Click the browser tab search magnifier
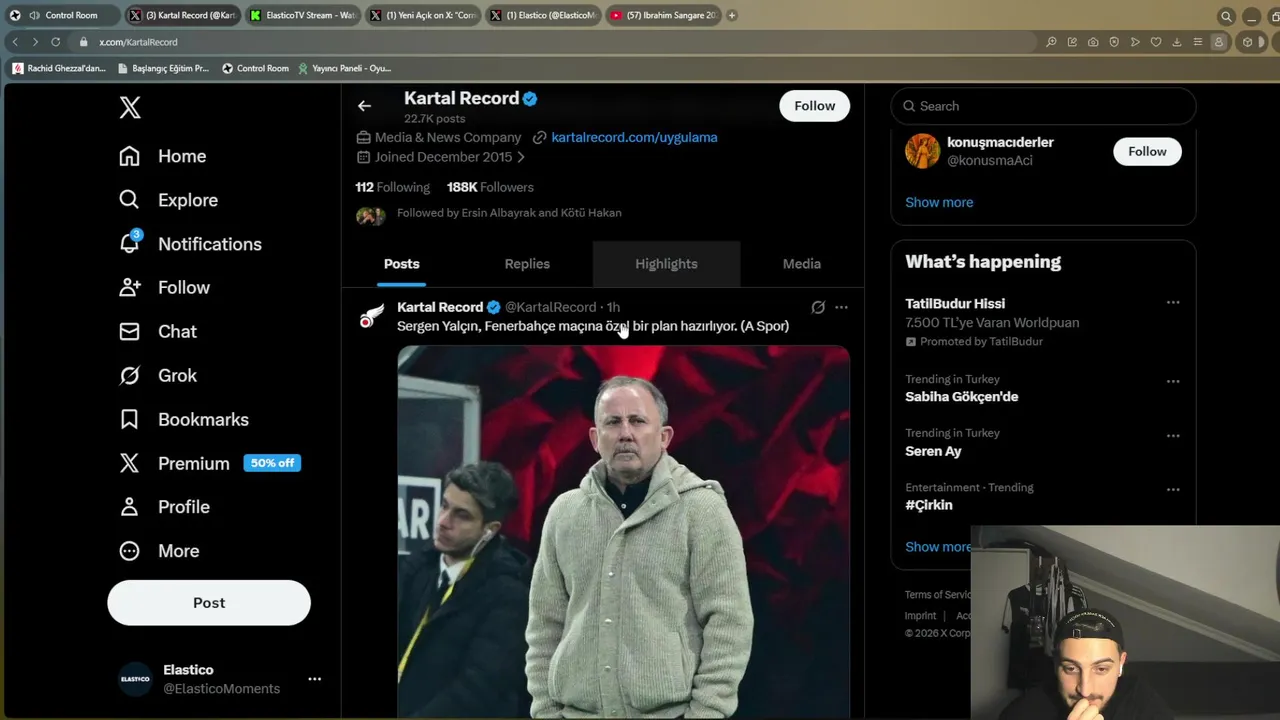Viewport: 1280px width, 720px height. point(1226,16)
